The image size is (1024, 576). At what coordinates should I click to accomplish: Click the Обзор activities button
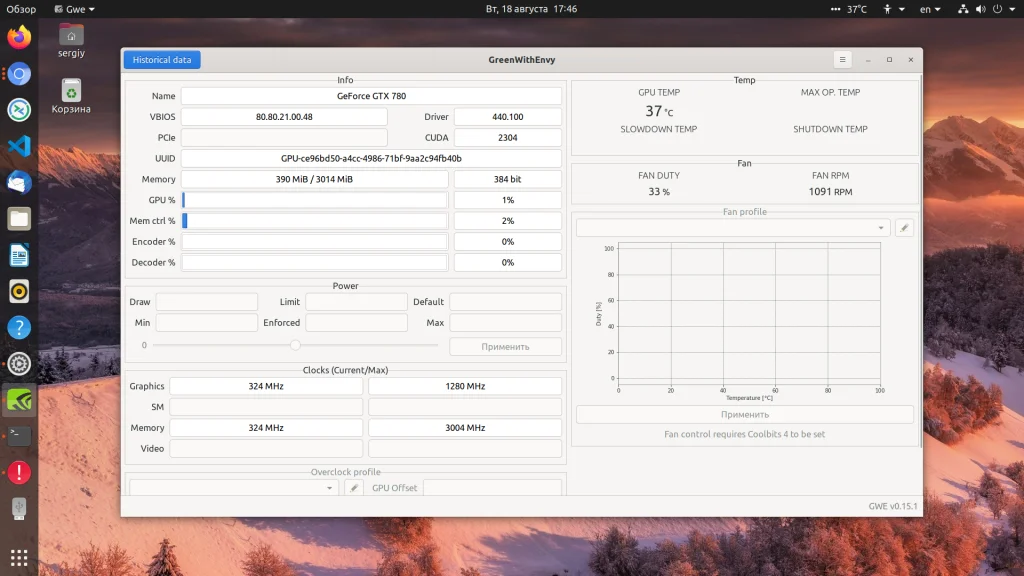pyautogui.click(x=21, y=9)
